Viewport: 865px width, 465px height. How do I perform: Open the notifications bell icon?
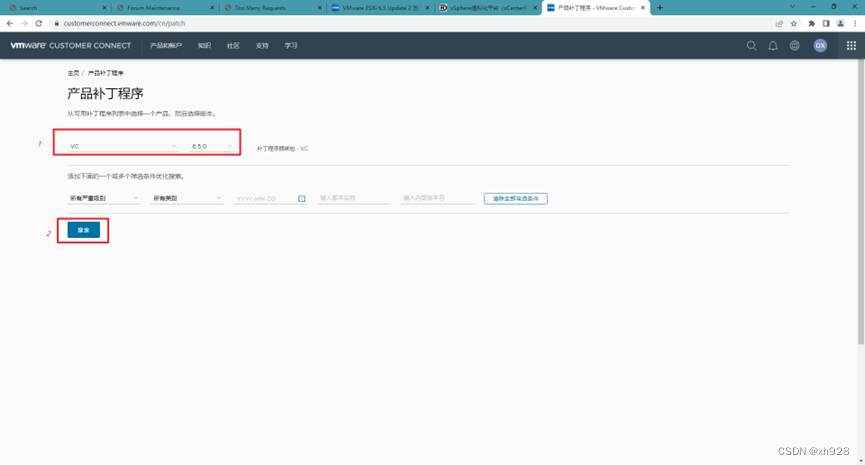coord(773,46)
